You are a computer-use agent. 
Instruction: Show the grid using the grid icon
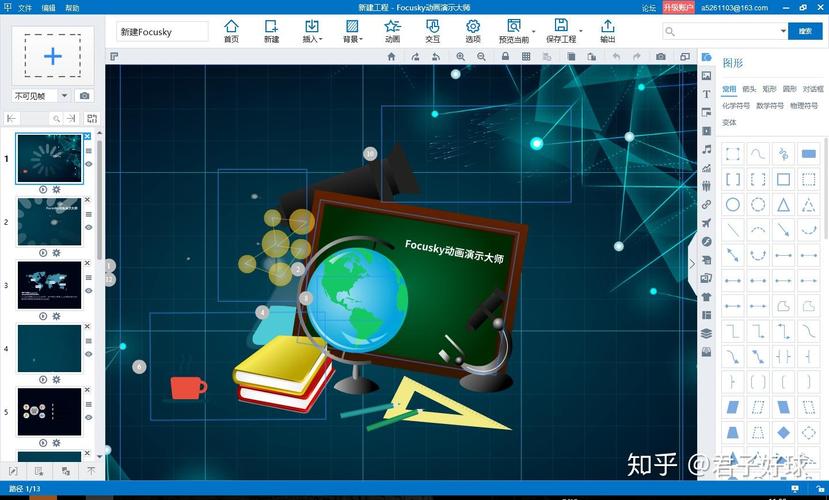526,57
